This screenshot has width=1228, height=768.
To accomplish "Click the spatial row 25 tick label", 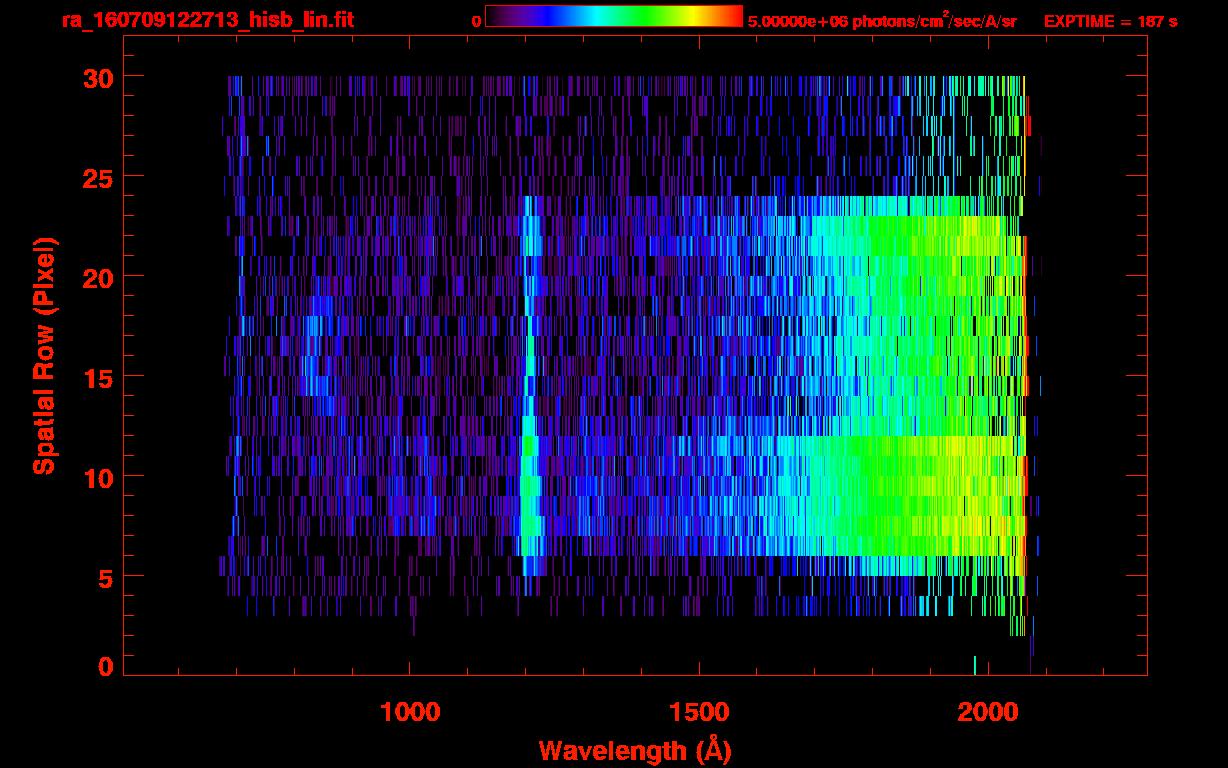I will tap(96, 177).
